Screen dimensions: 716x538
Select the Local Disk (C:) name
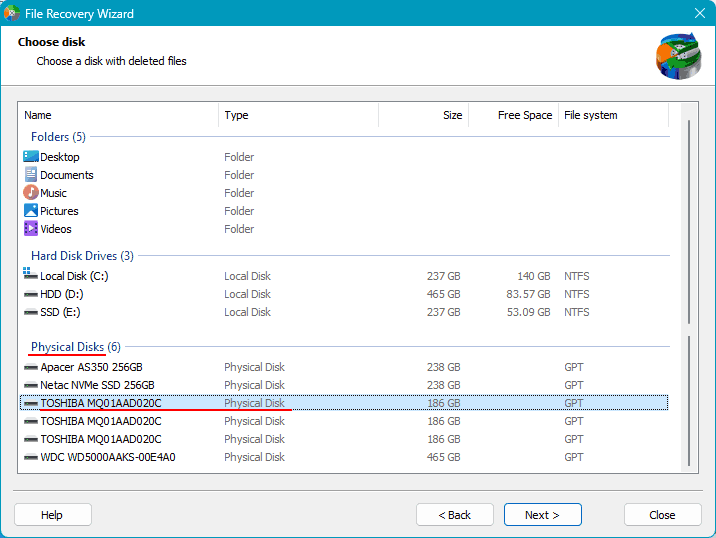point(74,276)
